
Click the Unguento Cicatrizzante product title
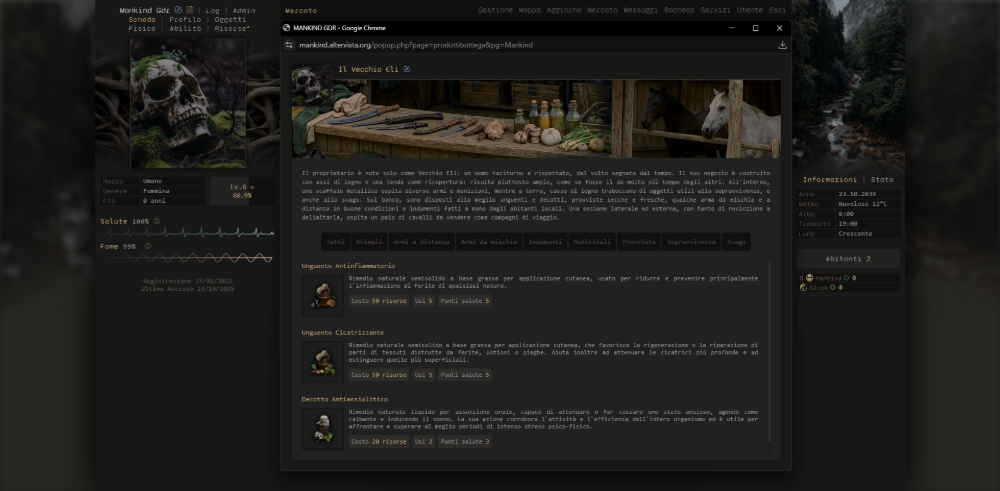[x=342, y=333]
